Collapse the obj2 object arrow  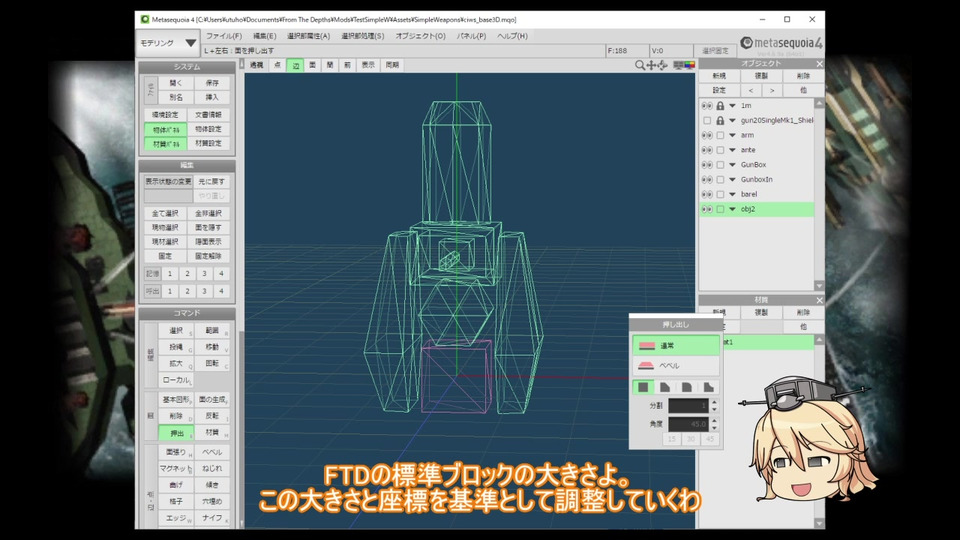pyautogui.click(x=732, y=209)
